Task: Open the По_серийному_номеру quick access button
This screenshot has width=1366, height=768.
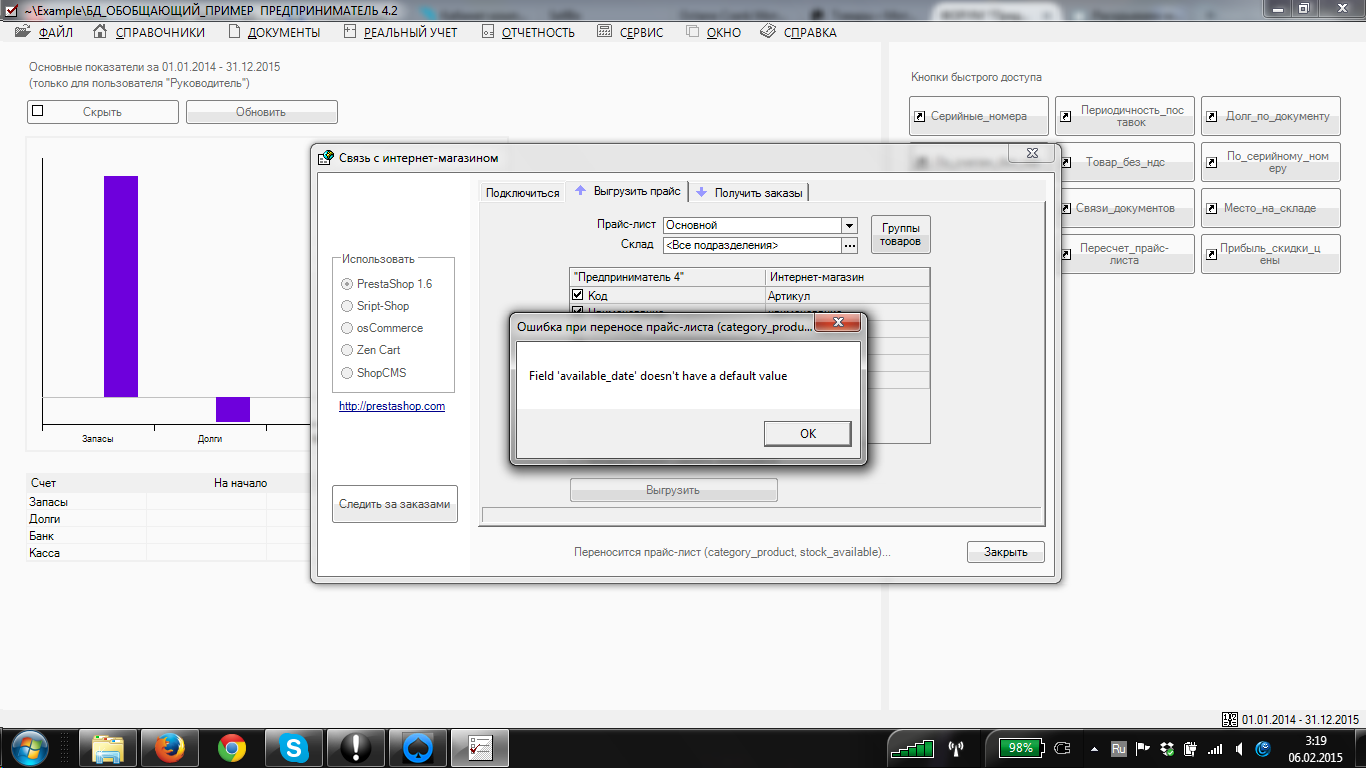Action: [1271, 162]
